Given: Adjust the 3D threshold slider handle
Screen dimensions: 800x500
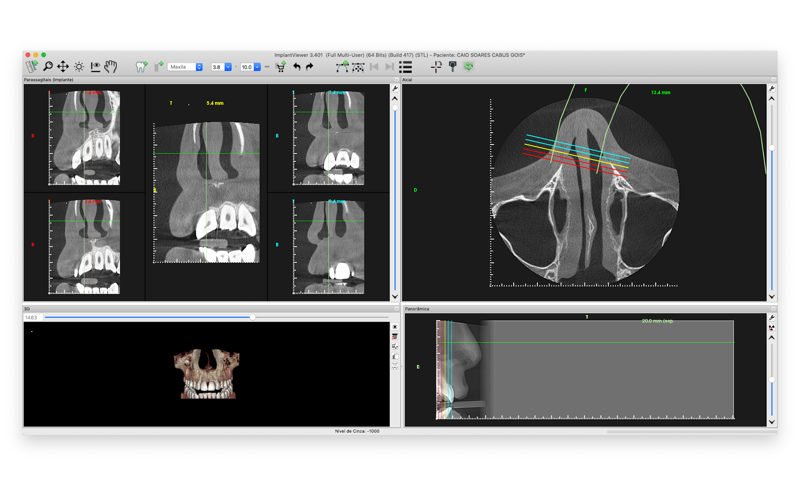Looking at the screenshot, I should pyautogui.click(x=253, y=317).
